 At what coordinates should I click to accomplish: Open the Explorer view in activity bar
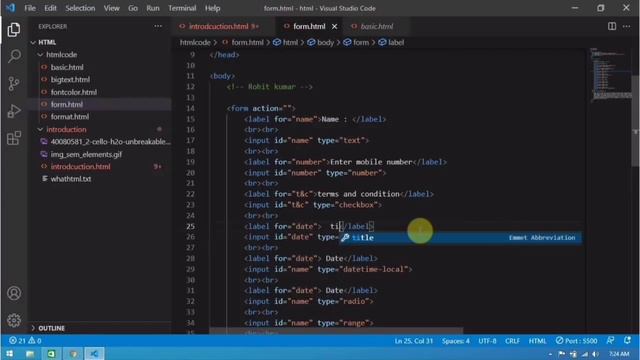click(14, 30)
